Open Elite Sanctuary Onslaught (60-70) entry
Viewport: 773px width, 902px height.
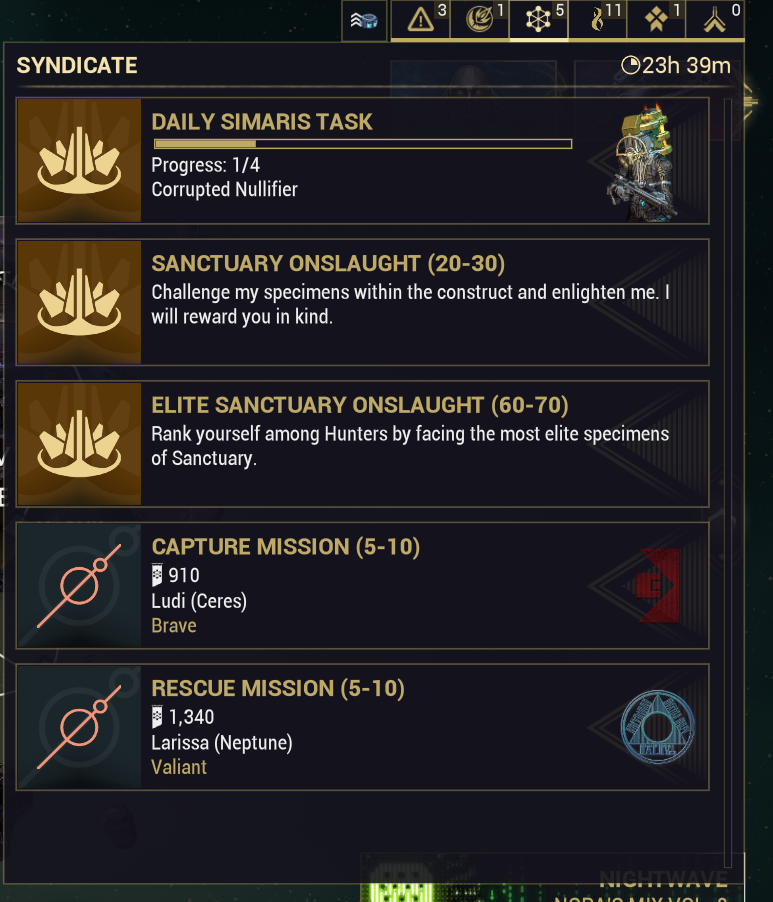tap(360, 405)
